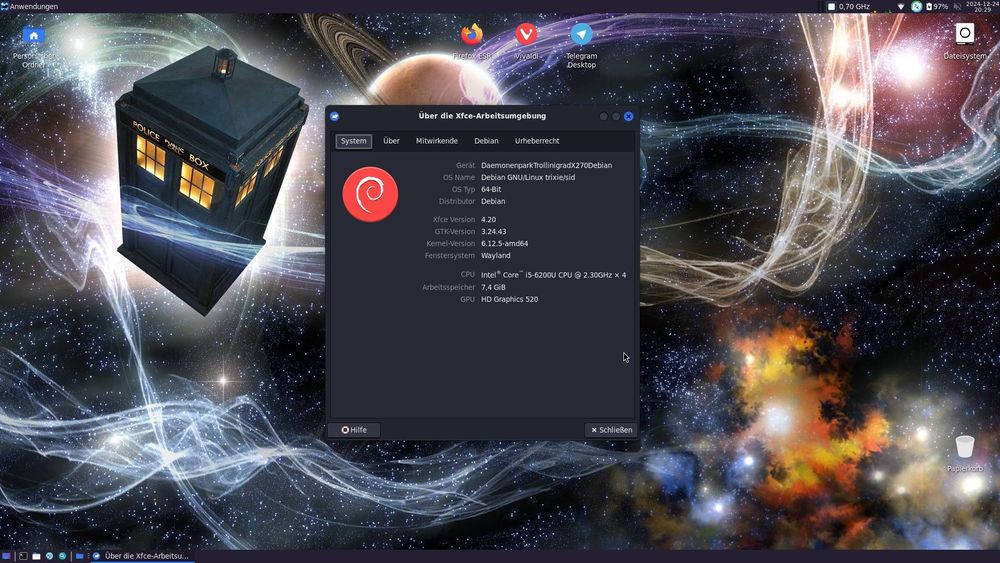Click Distributor value 'Debian'

[493, 201]
